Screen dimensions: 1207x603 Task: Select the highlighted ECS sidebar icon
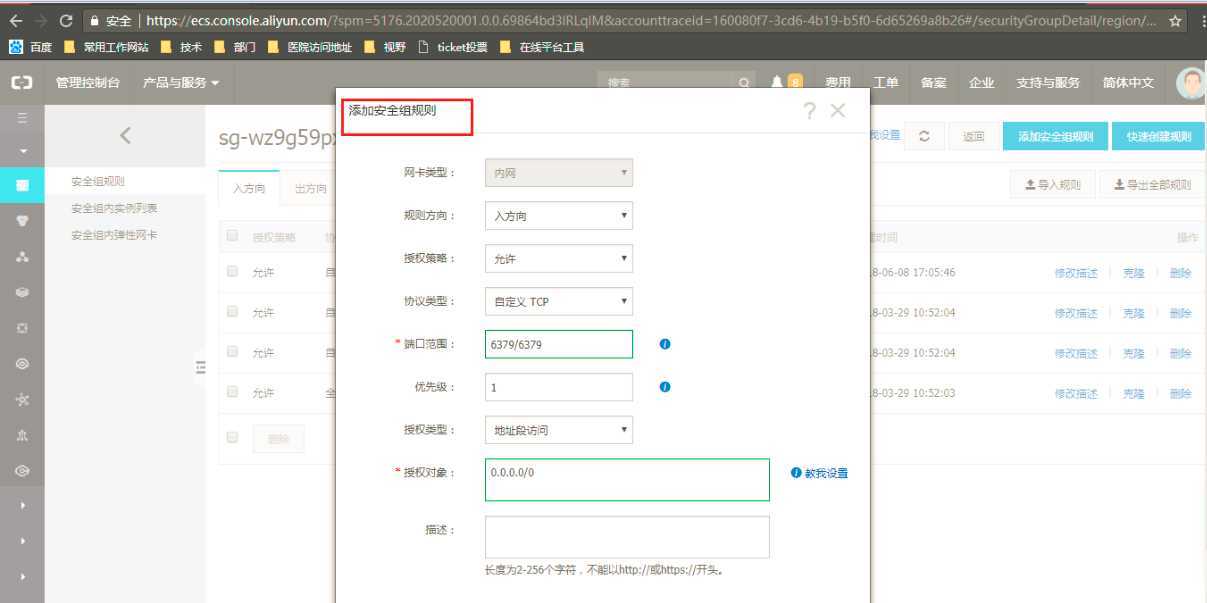tap(22, 185)
